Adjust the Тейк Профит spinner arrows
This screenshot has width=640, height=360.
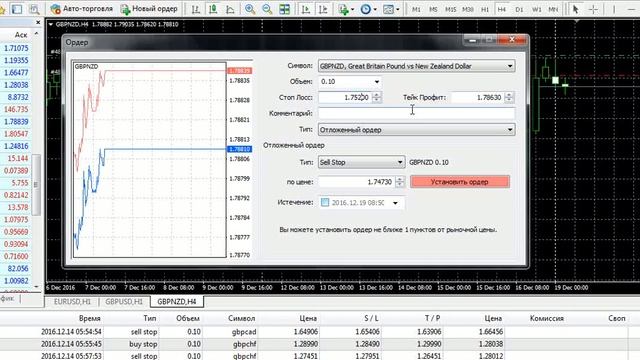509,98
